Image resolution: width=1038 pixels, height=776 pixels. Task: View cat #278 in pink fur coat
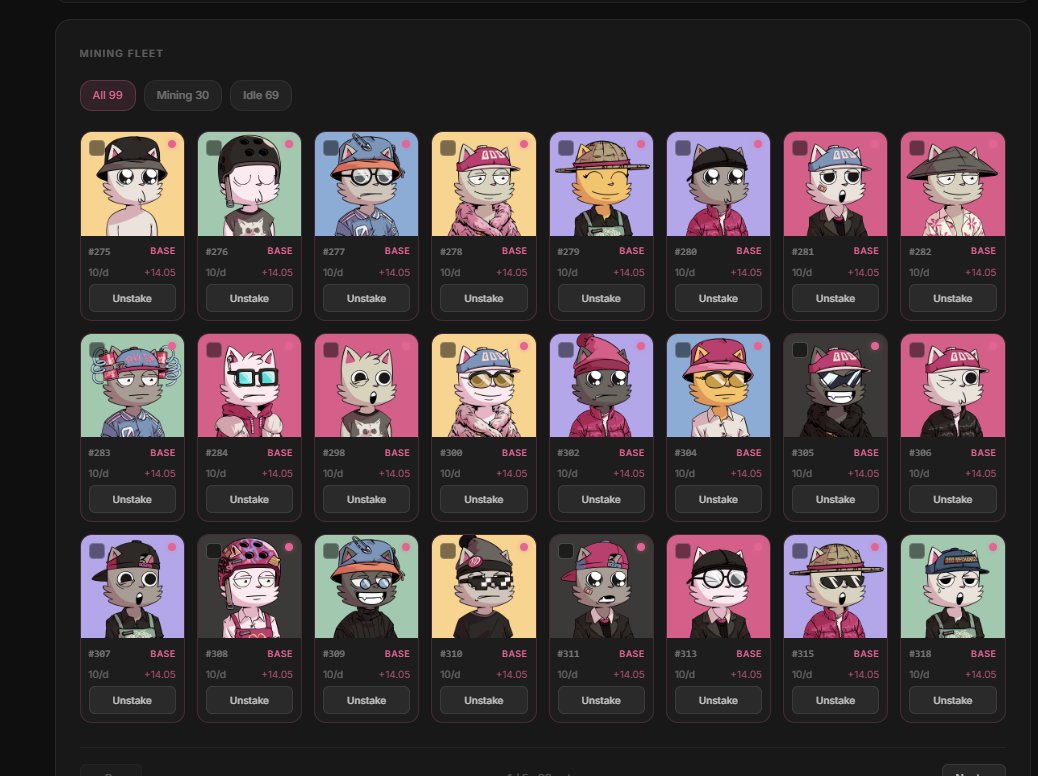pyautogui.click(x=484, y=184)
